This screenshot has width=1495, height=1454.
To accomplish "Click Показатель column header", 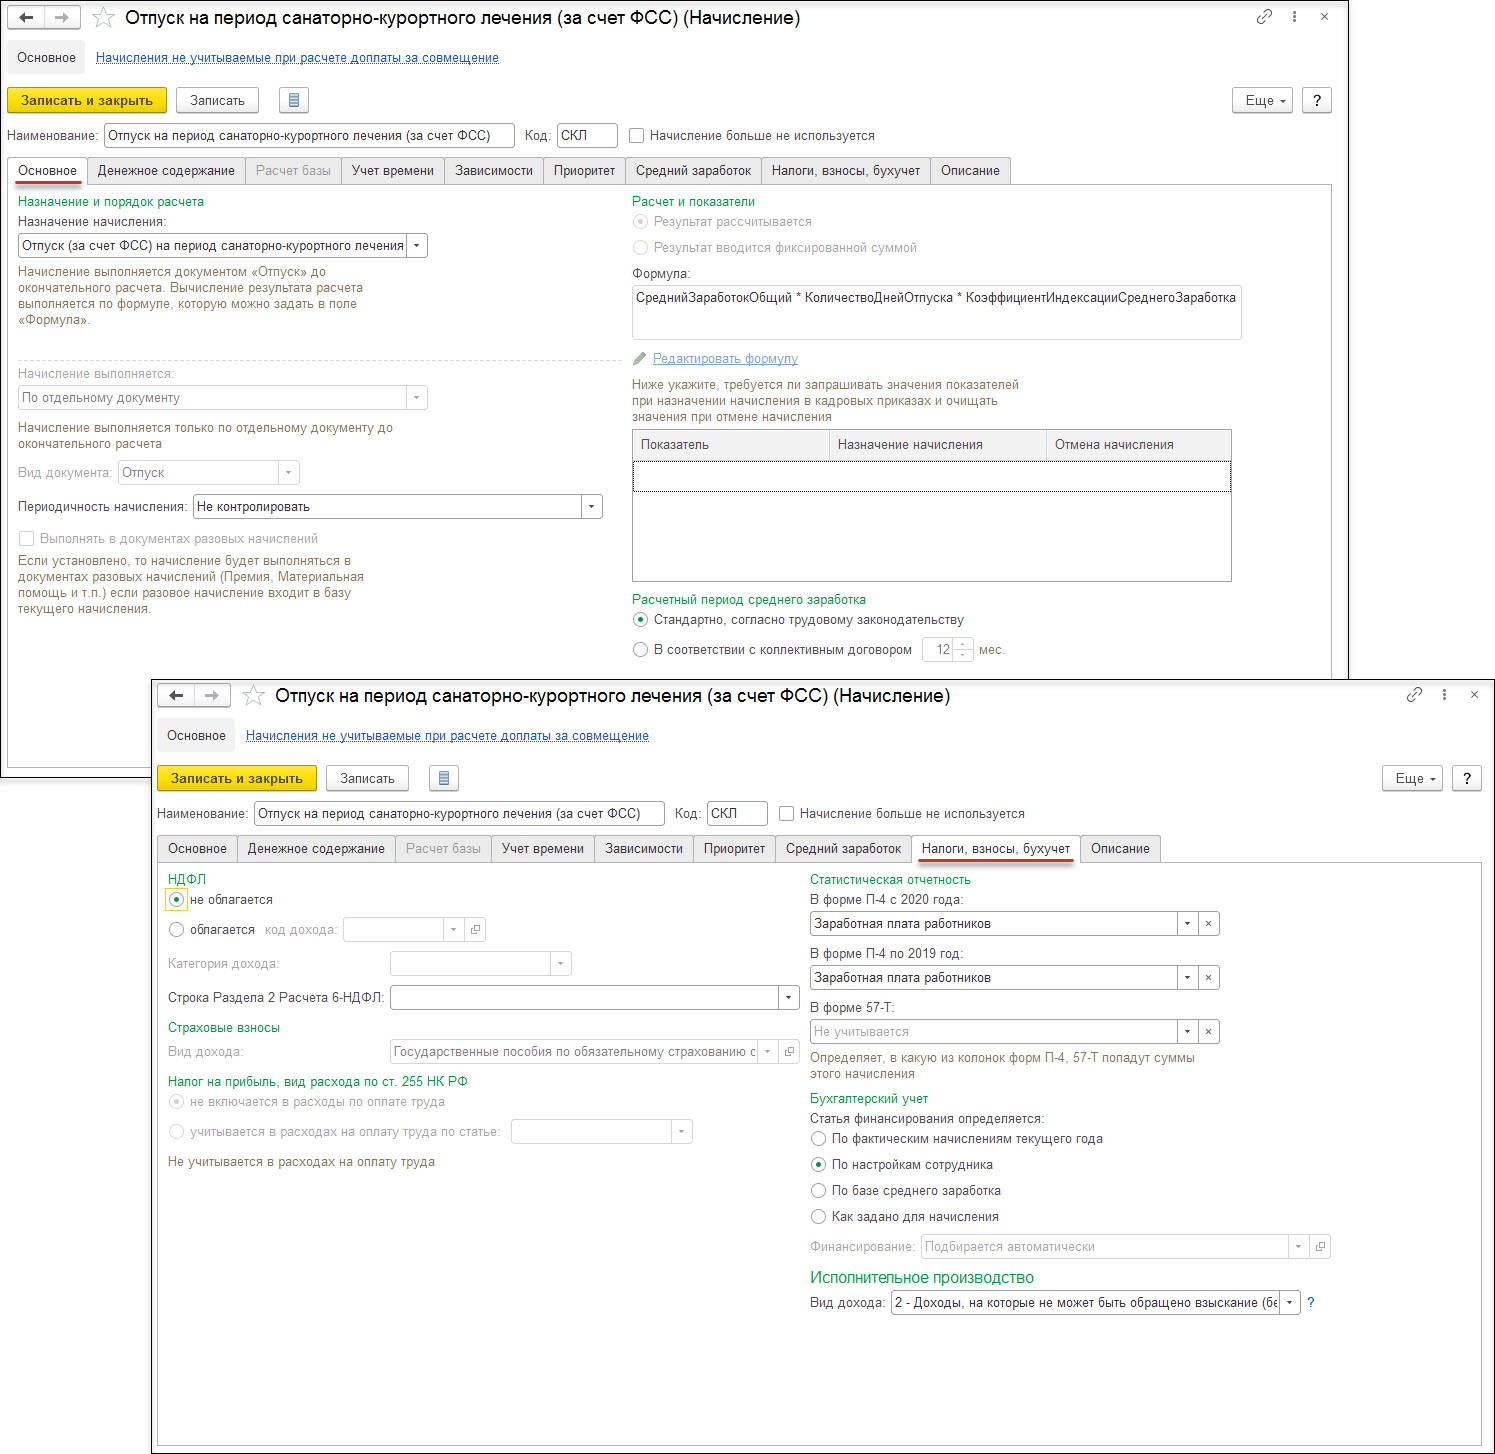I will 731,445.
